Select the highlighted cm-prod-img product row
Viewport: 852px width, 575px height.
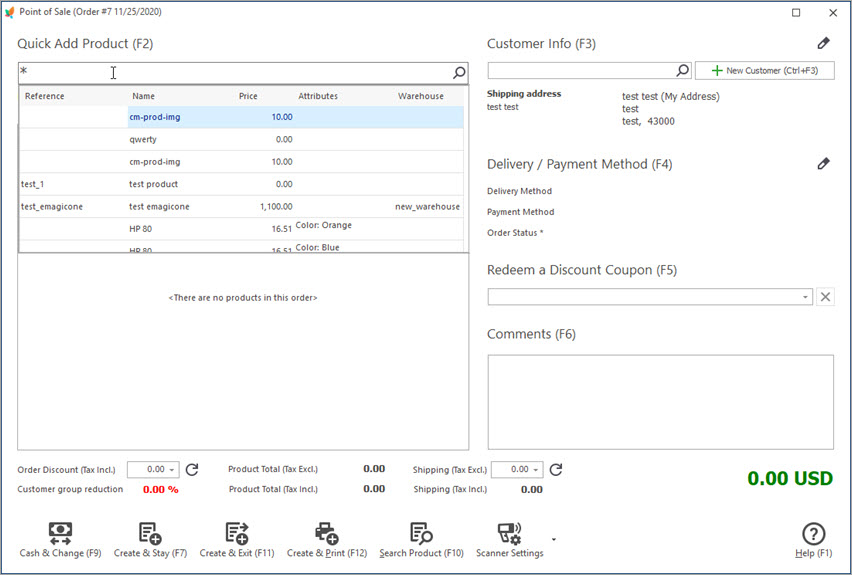click(242, 117)
